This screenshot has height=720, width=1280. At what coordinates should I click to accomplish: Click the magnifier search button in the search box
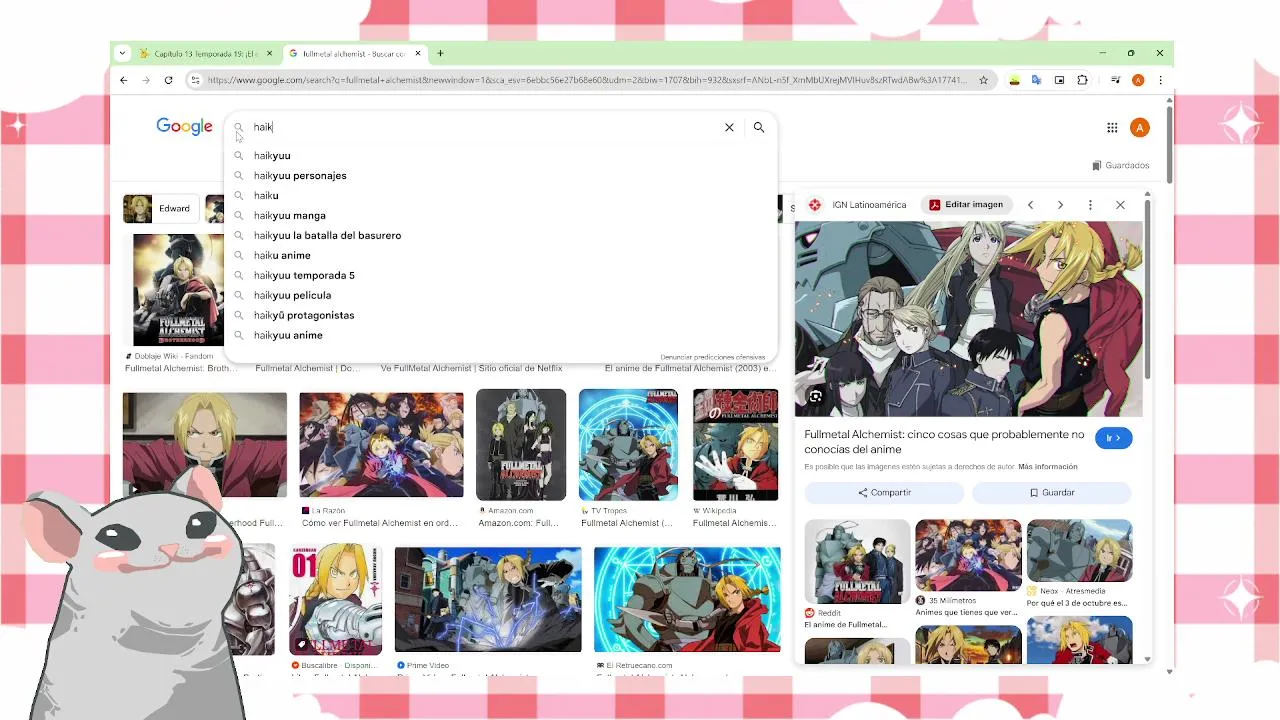[x=759, y=127]
